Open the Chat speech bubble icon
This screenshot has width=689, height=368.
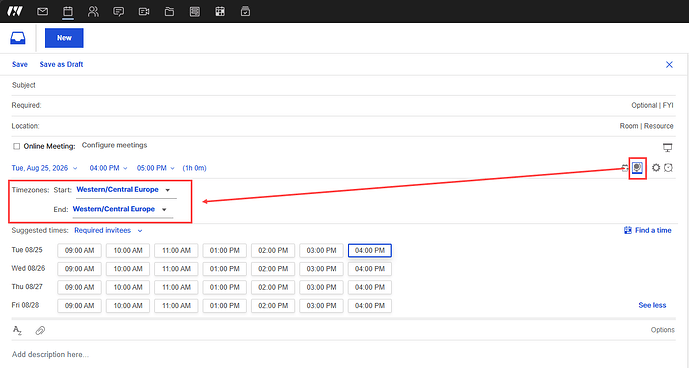pos(118,11)
